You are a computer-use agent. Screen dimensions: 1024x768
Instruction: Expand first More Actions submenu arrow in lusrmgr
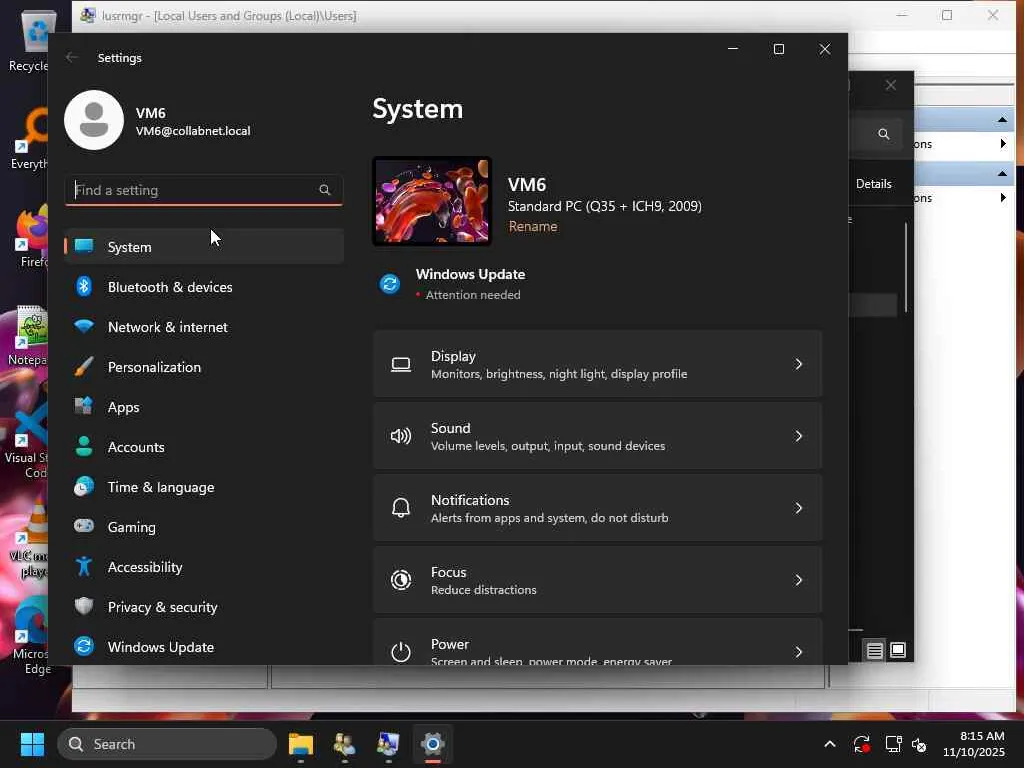tap(1003, 144)
